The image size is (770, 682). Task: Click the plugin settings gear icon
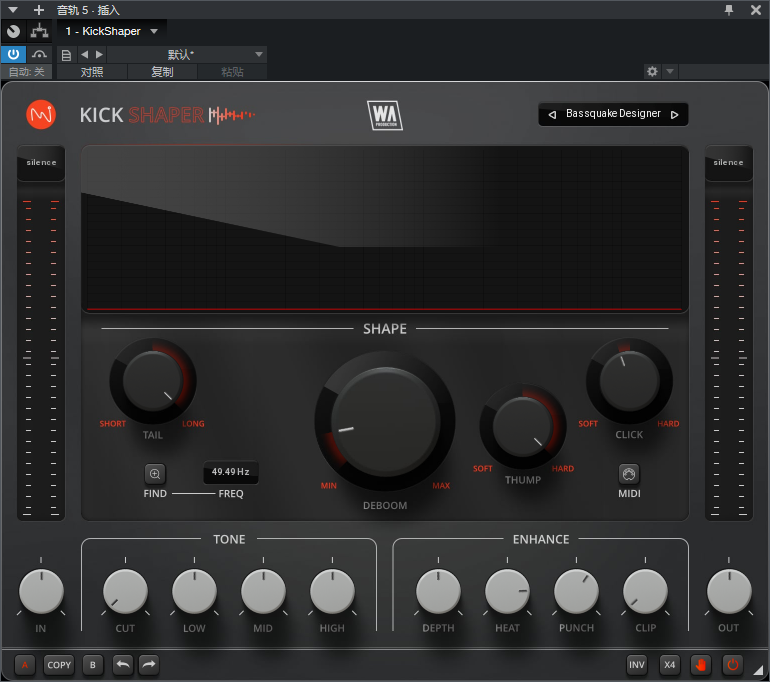(x=652, y=72)
